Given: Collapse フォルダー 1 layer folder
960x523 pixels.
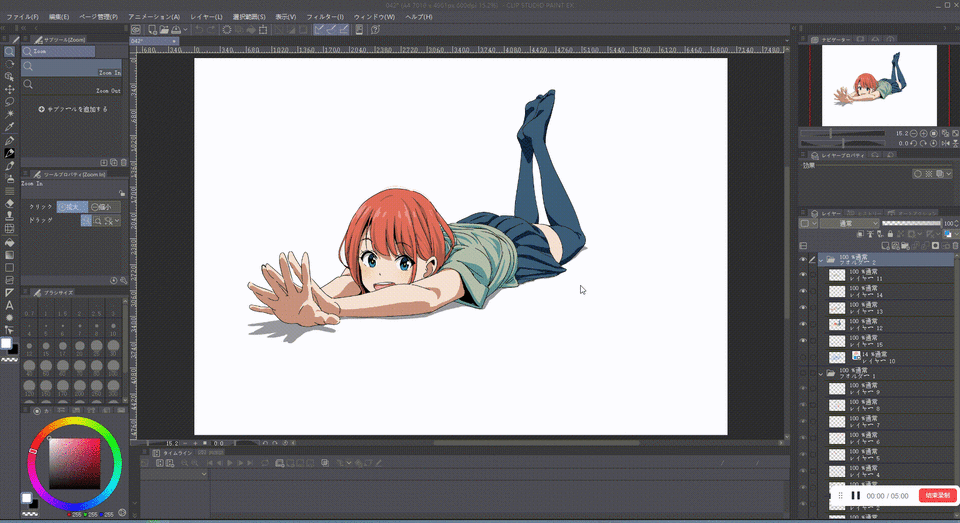Looking at the screenshot, I should click(821, 373).
